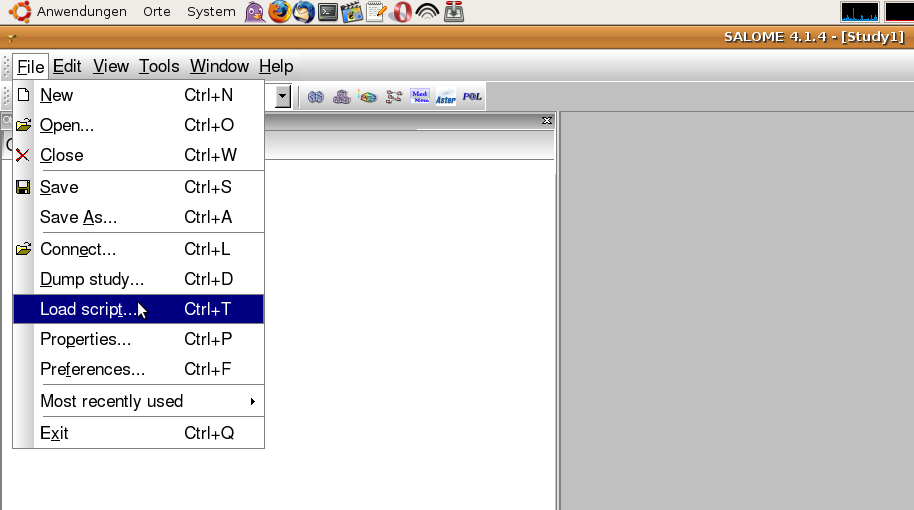Open the Window menu
The width and height of the screenshot is (914, 510).
point(219,66)
